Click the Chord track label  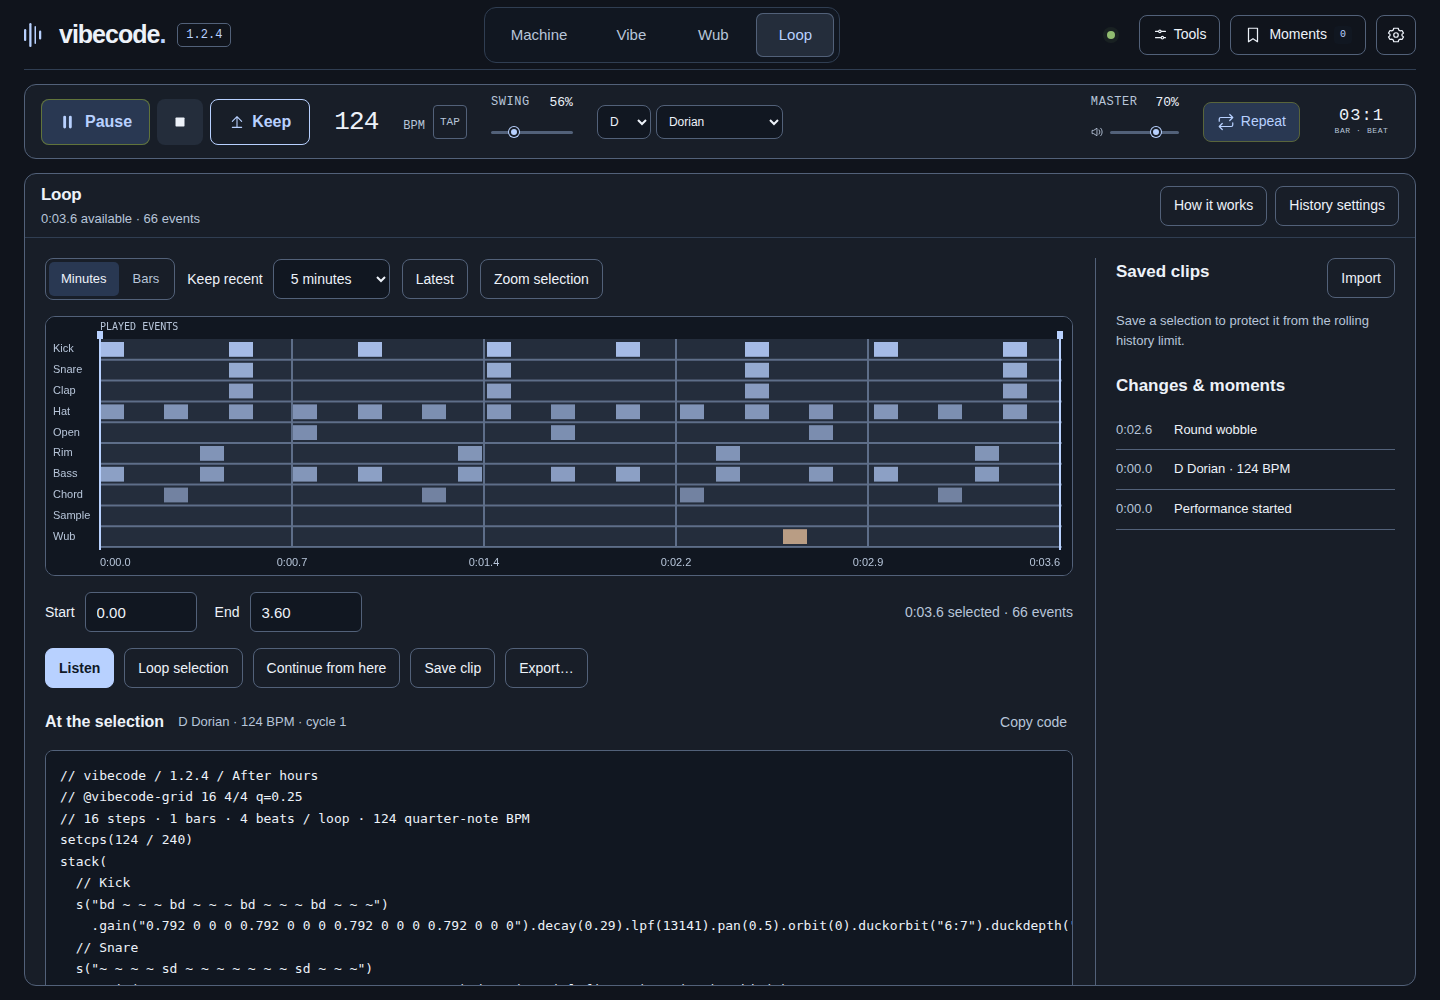tap(68, 494)
